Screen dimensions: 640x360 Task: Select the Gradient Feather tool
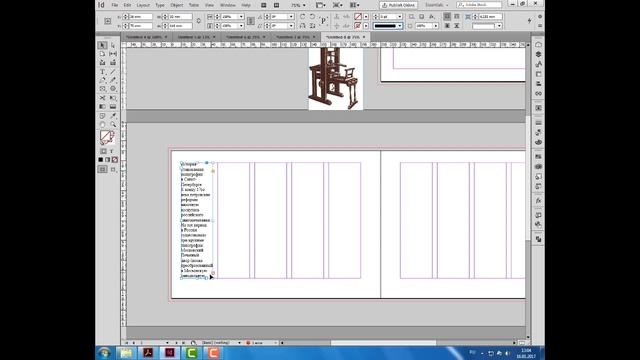click(x=113, y=107)
